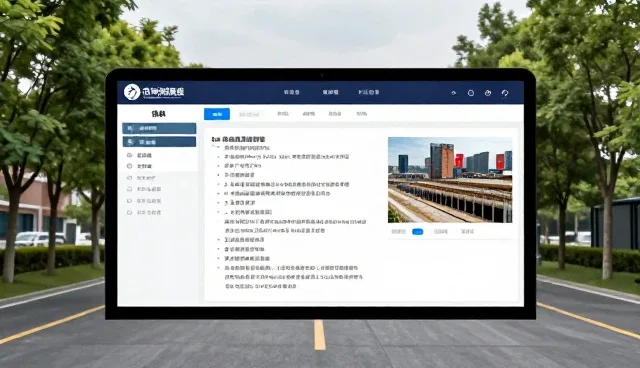Screen dimensions: 640x368
Task: Click the circular site logo in the header
Action: point(132,92)
